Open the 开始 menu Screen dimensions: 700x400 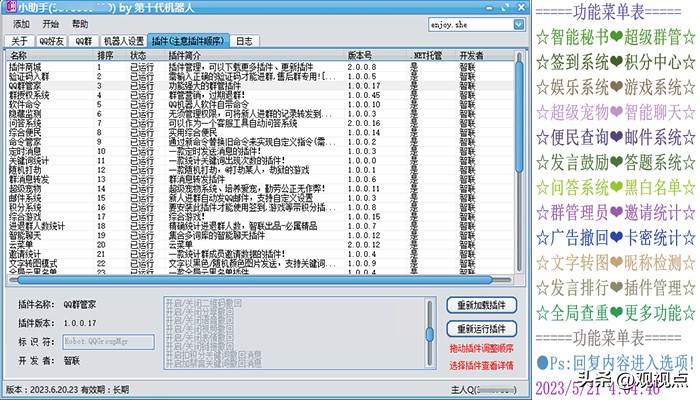pos(50,24)
